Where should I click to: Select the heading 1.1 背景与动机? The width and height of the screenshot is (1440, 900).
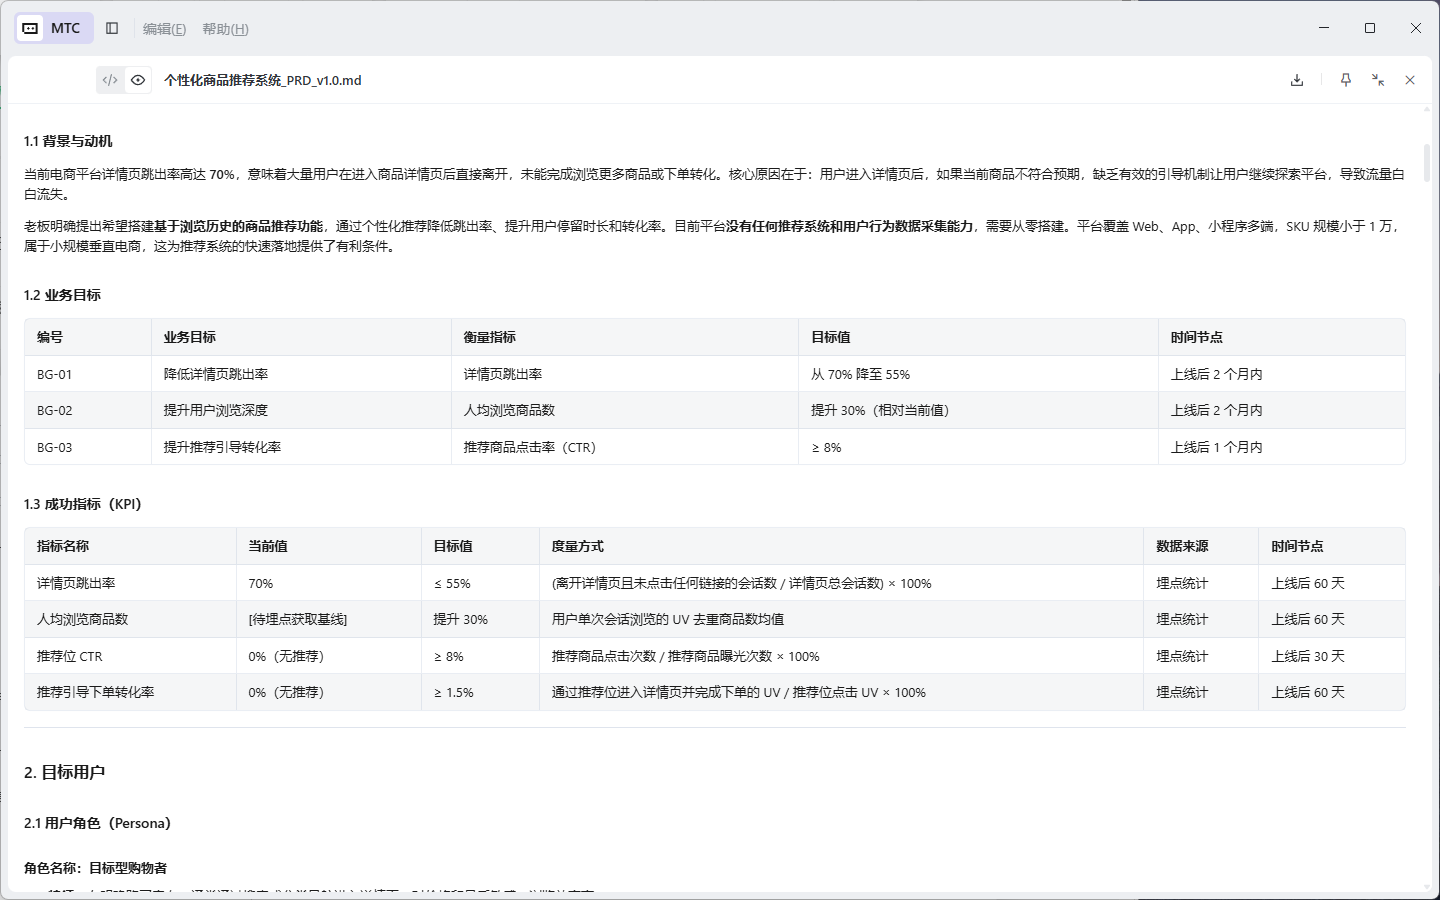point(68,141)
